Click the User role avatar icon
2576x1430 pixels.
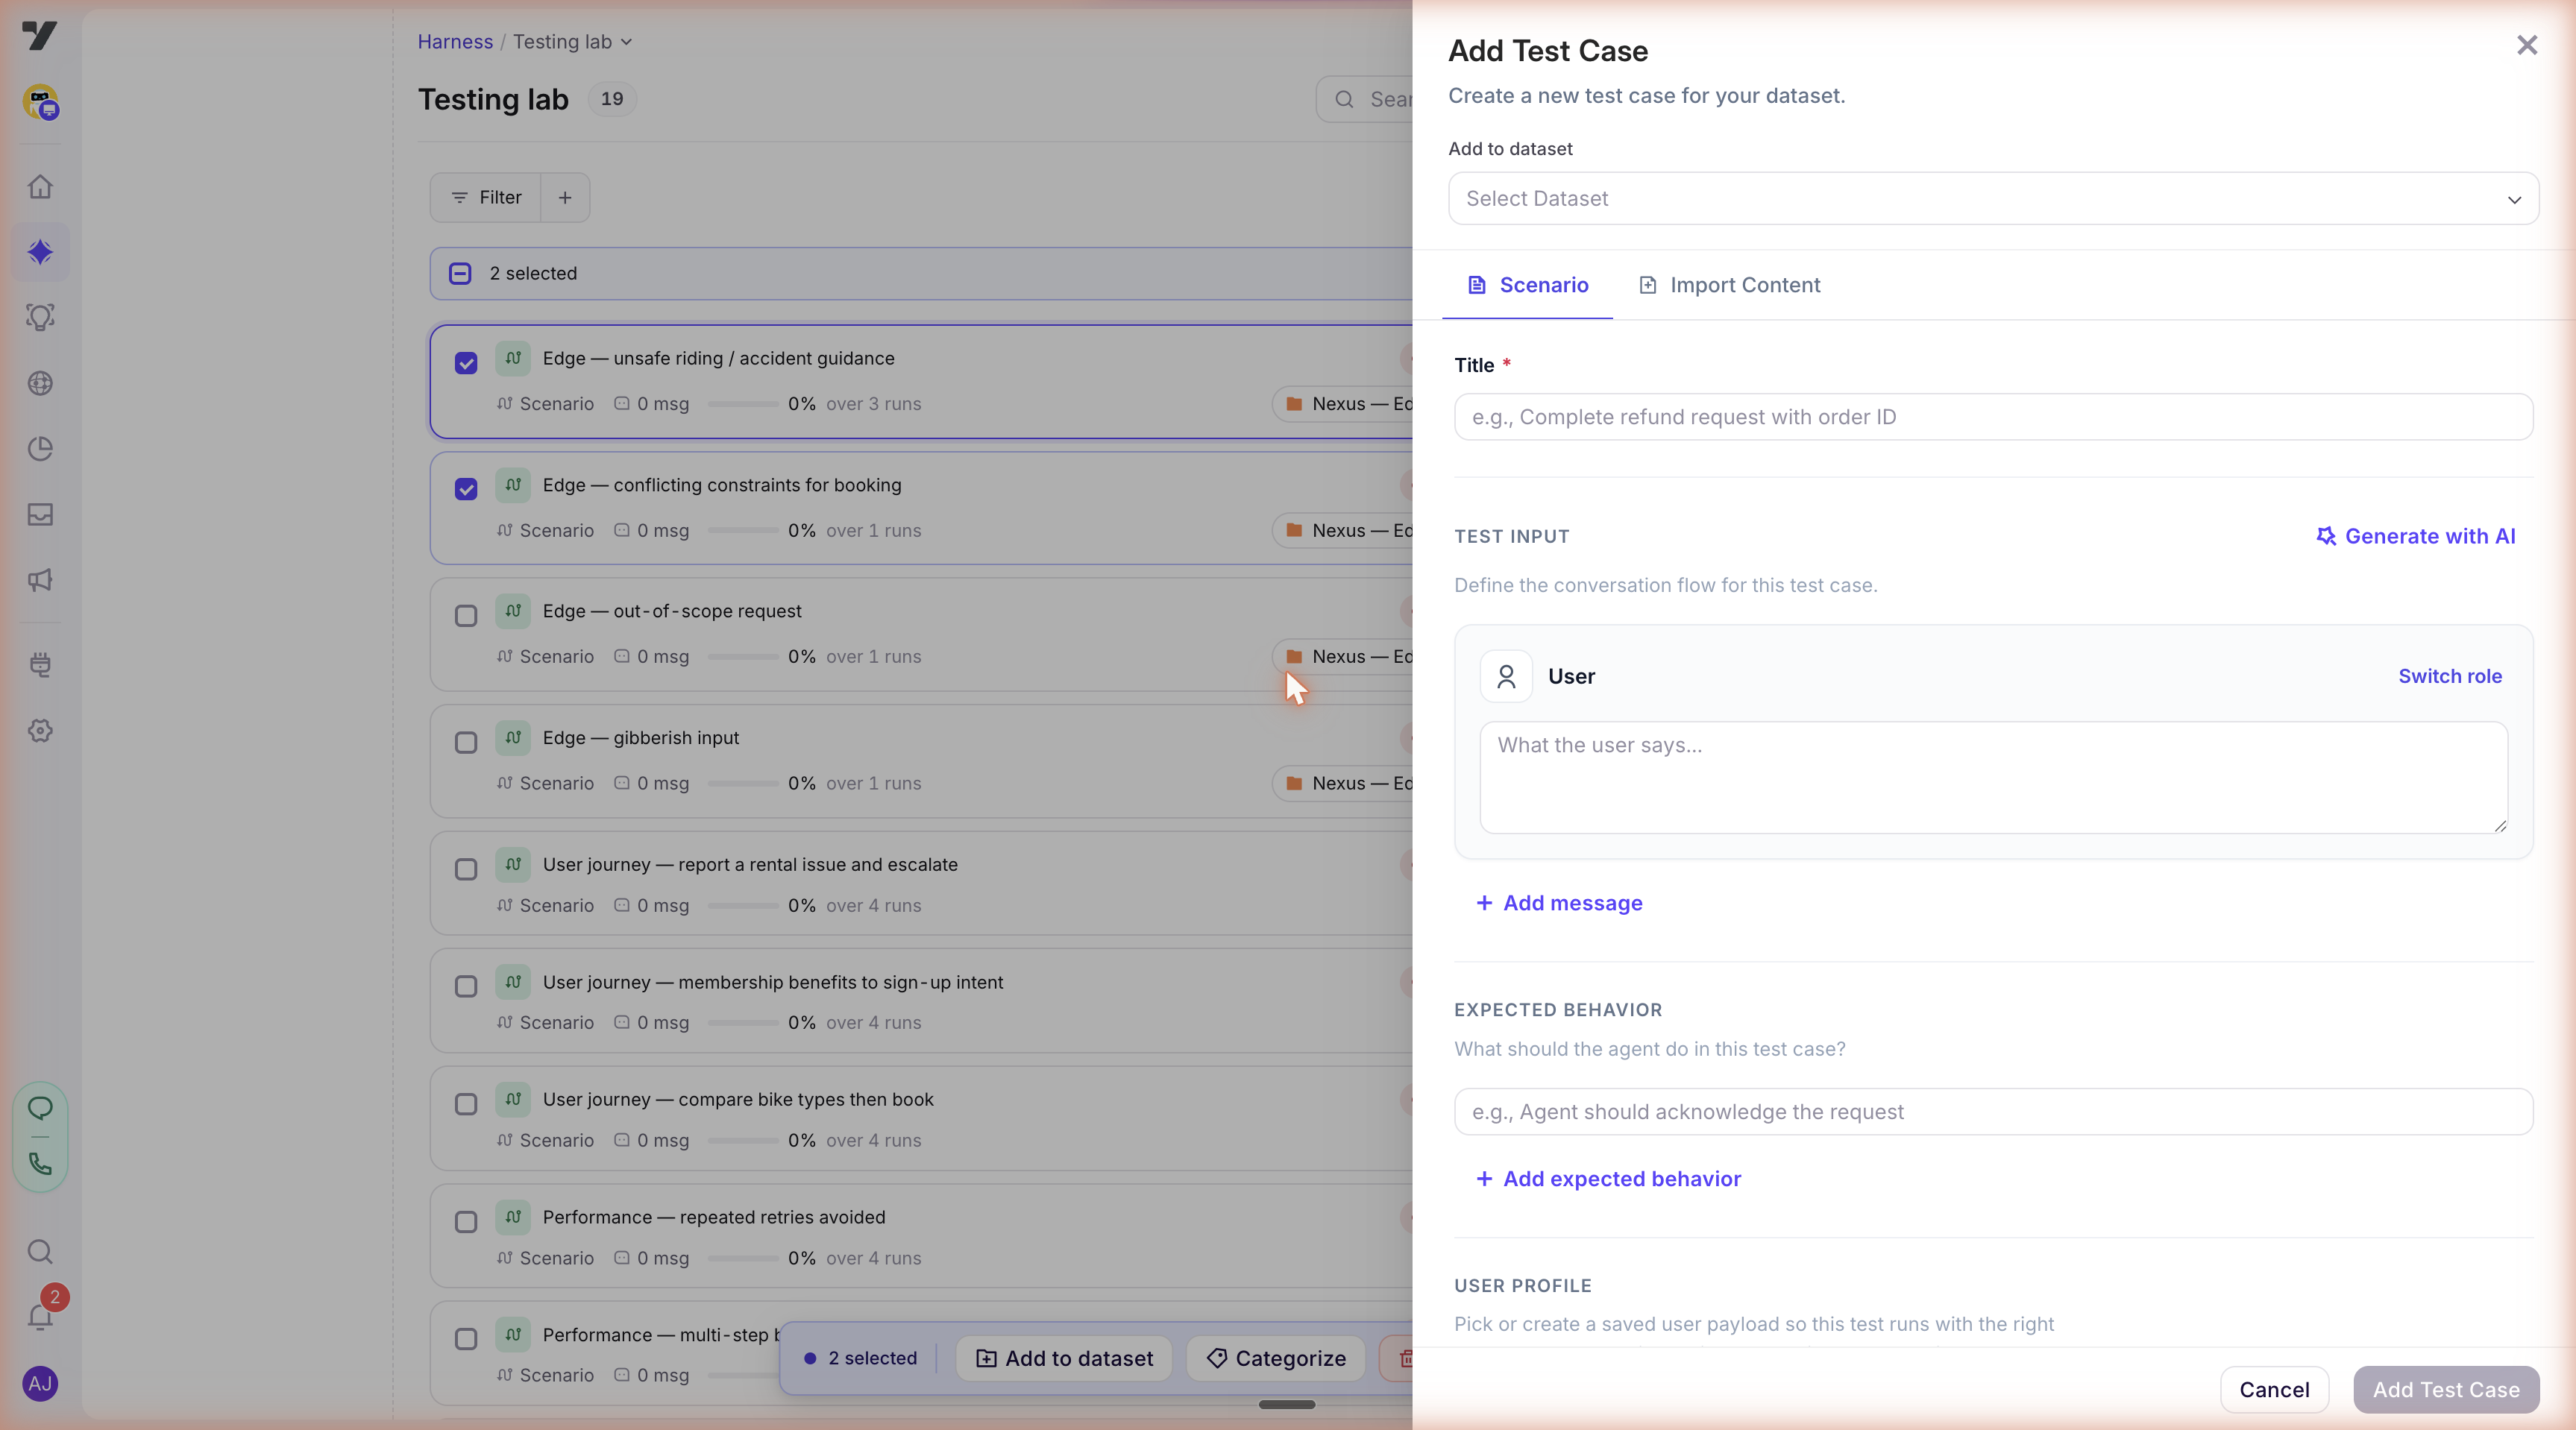coord(1506,677)
